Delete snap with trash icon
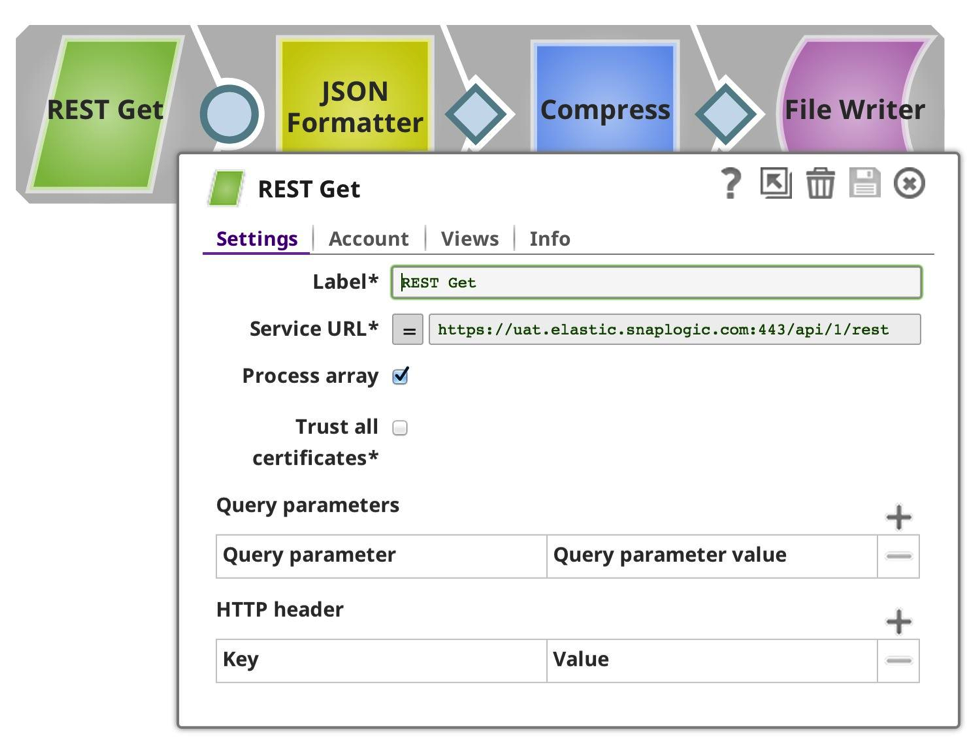Image resolution: width=975 pixels, height=746 pixels. coord(820,183)
